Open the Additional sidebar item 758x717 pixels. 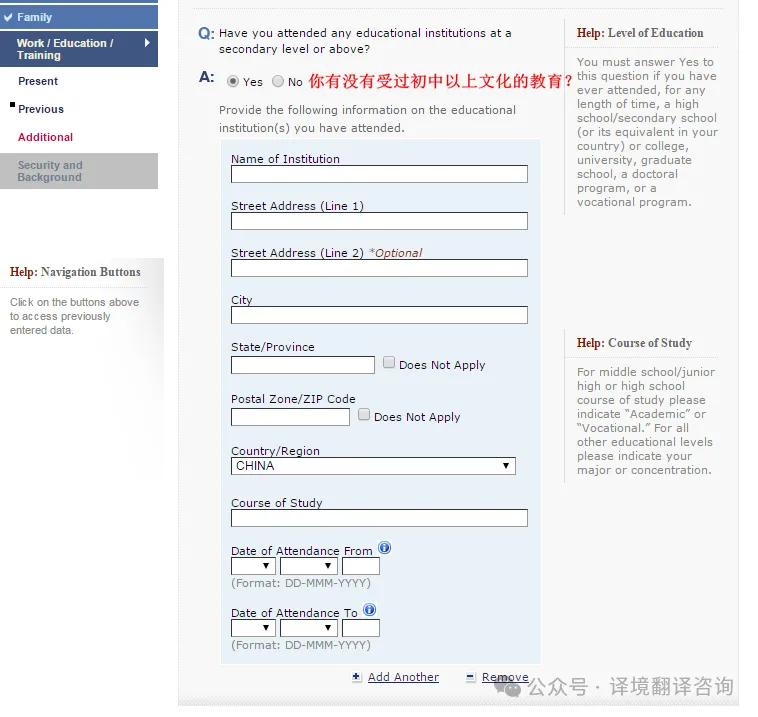(x=45, y=137)
